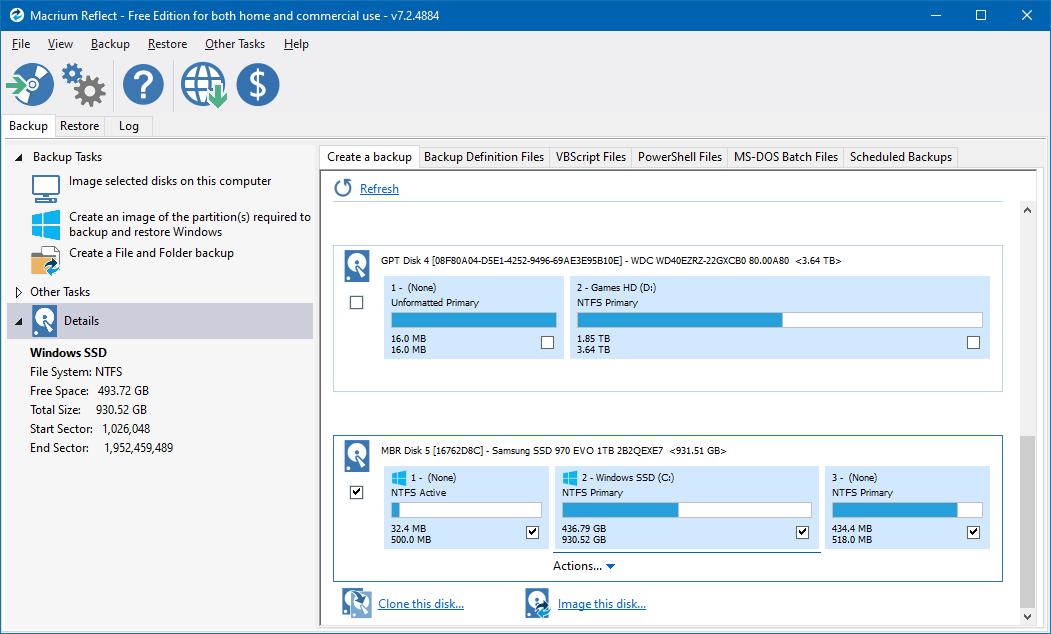This screenshot has height=634, width=1051.
Task: Uncheck the 518.0 MB NTFS Primary partition
Action: point(973,532)
